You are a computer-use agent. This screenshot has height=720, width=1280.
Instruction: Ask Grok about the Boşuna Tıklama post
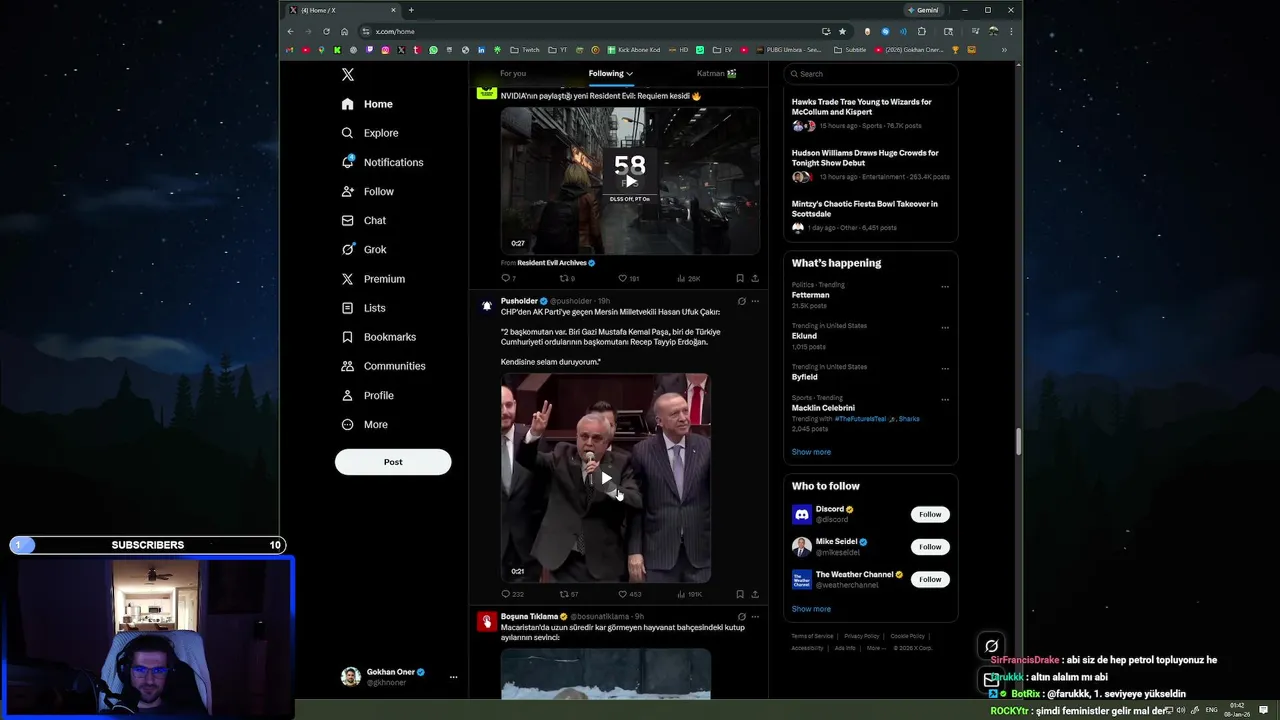coord(741,617)
